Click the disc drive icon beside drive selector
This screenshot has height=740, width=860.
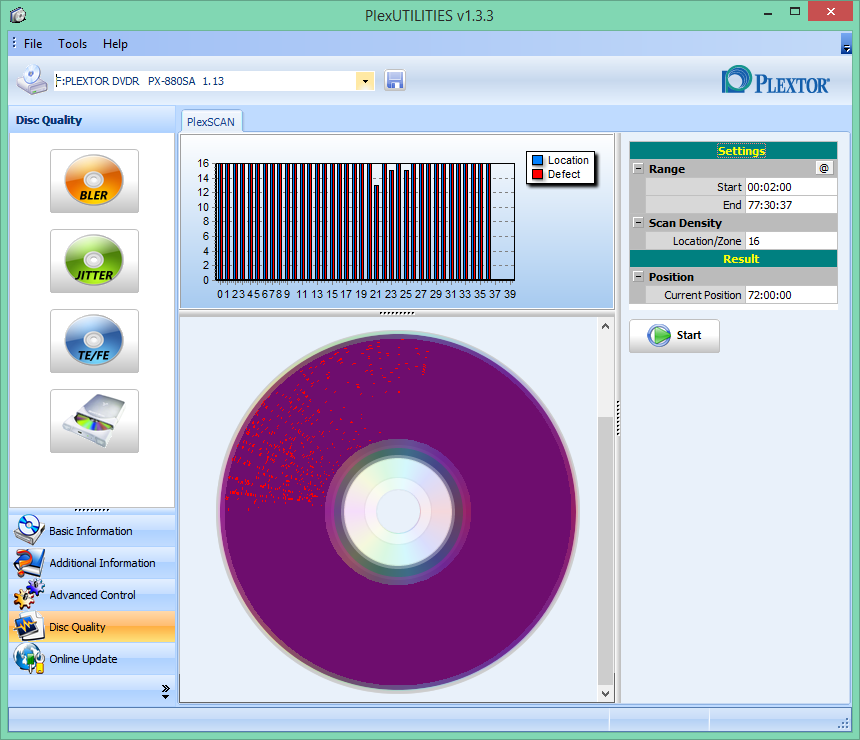point(31,80)
